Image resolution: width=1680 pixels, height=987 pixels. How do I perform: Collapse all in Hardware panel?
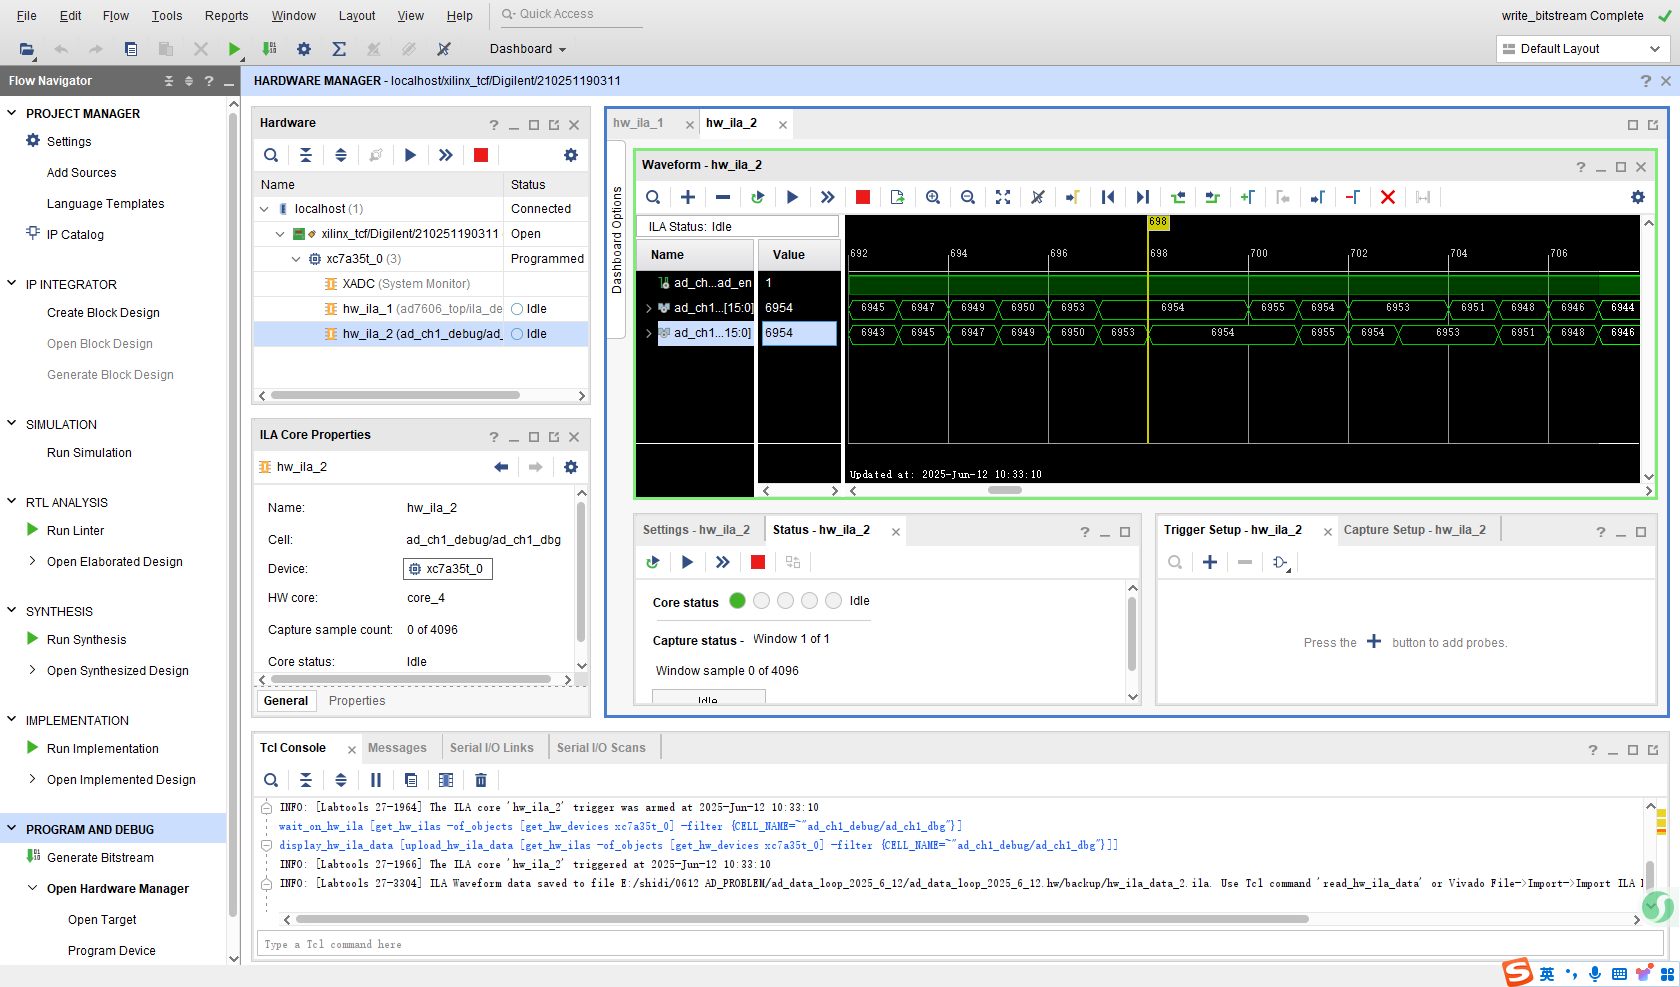click(x=306, y=155)
